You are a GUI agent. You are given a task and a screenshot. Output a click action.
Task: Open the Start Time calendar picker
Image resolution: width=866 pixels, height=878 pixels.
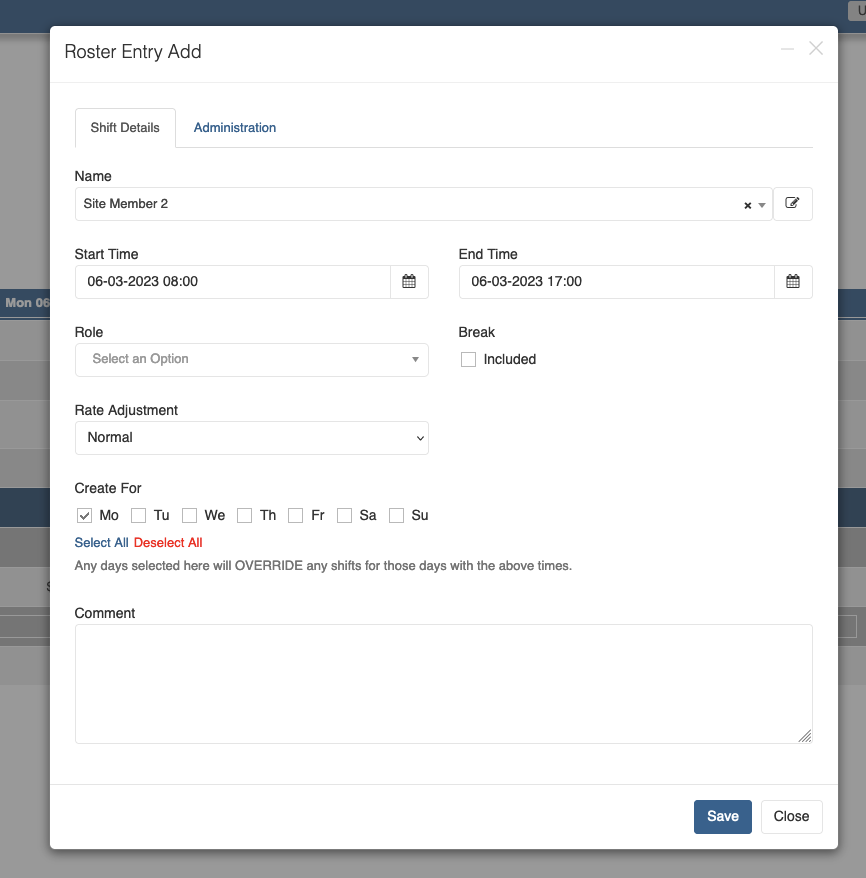pos(409,282)
